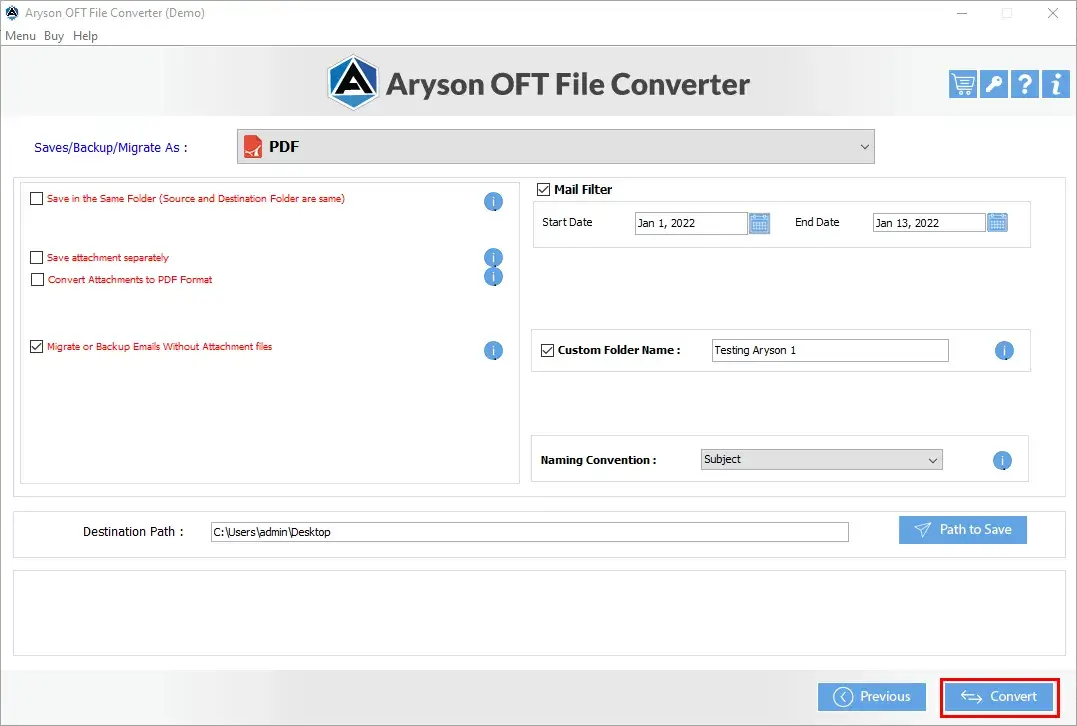Open the question mark help icon
This screenshot has height=726, width=1077.
1024,84
